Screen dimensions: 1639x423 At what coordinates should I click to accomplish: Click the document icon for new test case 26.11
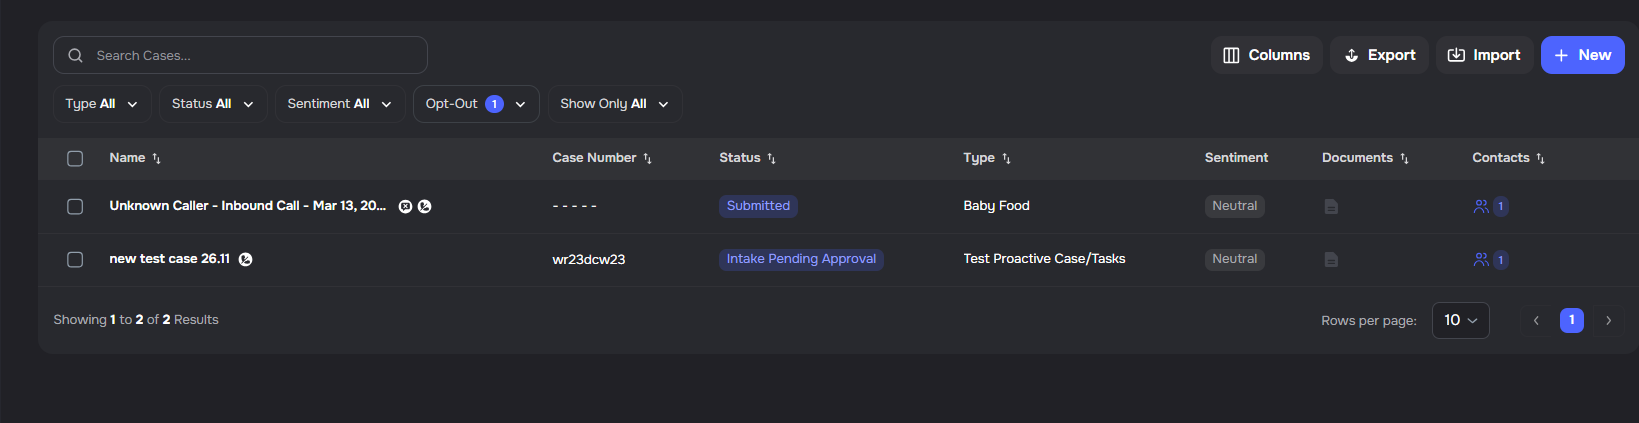1331,260
